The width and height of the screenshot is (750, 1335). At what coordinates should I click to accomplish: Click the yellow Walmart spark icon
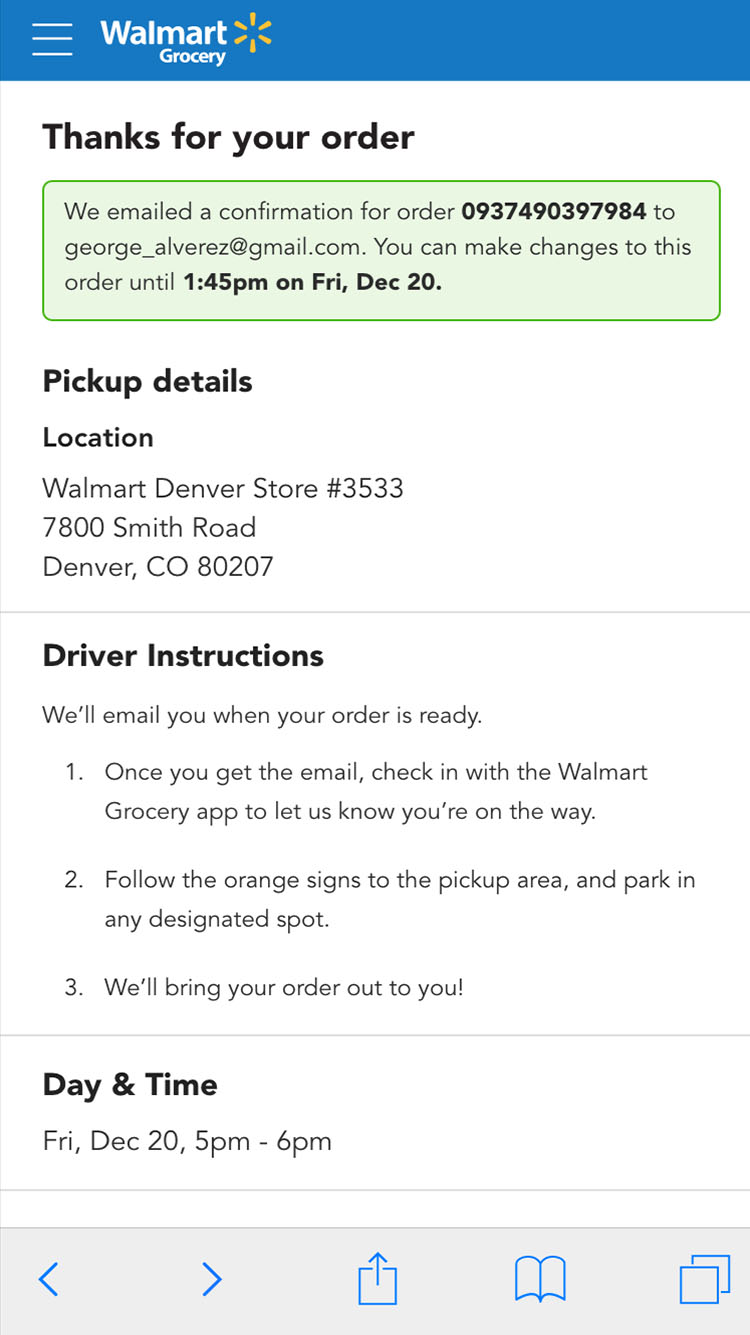click(252, 33)
